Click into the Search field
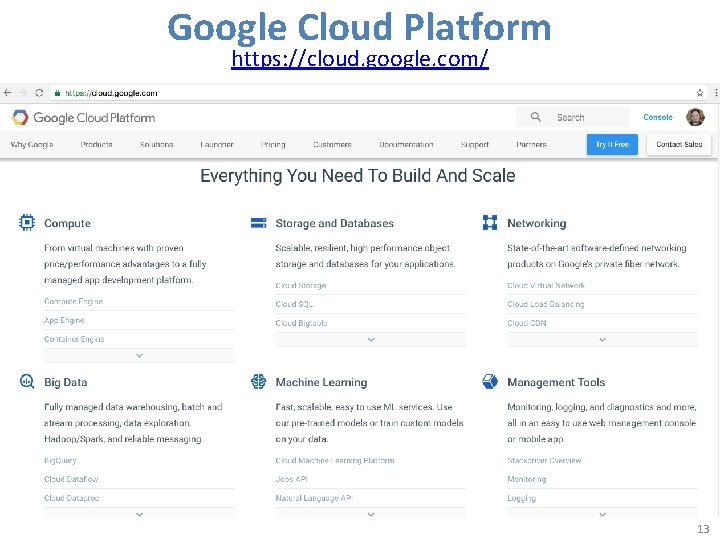The width and height of the screenshot is (720, 540). (573, 117)
